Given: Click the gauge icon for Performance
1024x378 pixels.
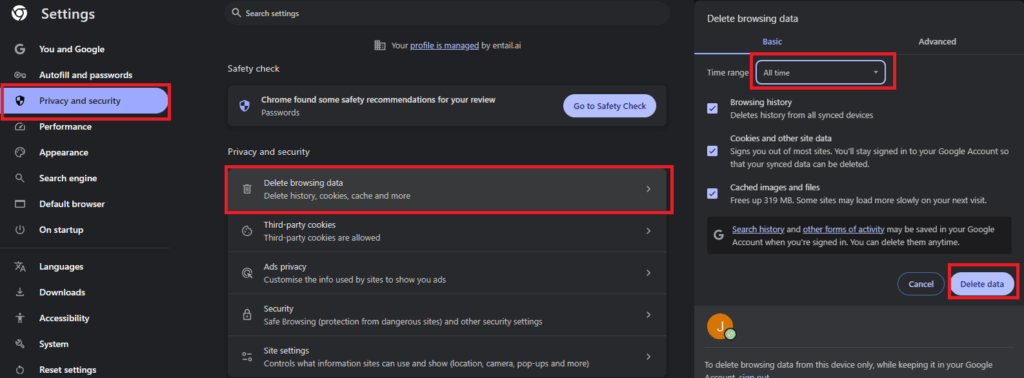Looking at the screenshot, I should pos(20,127).
